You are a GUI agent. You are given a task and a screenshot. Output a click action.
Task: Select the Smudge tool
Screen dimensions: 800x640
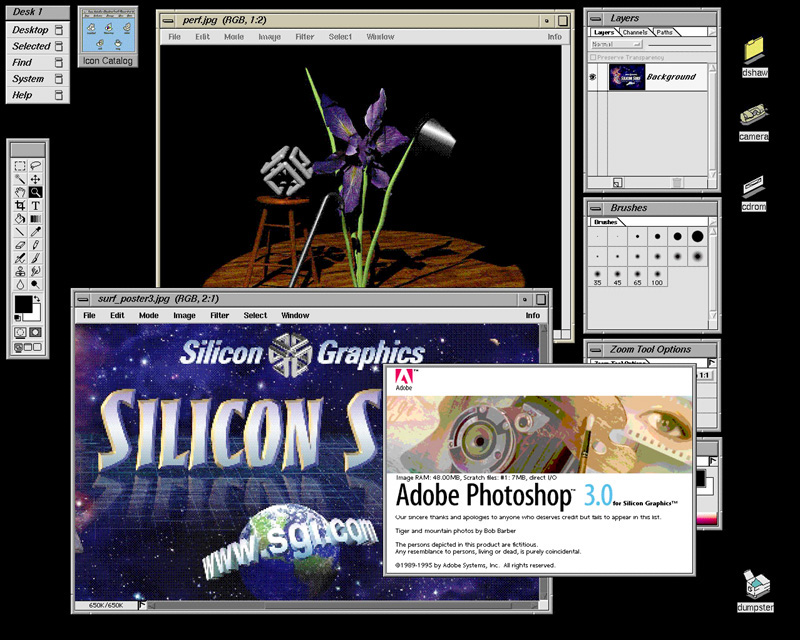point(36,271)
